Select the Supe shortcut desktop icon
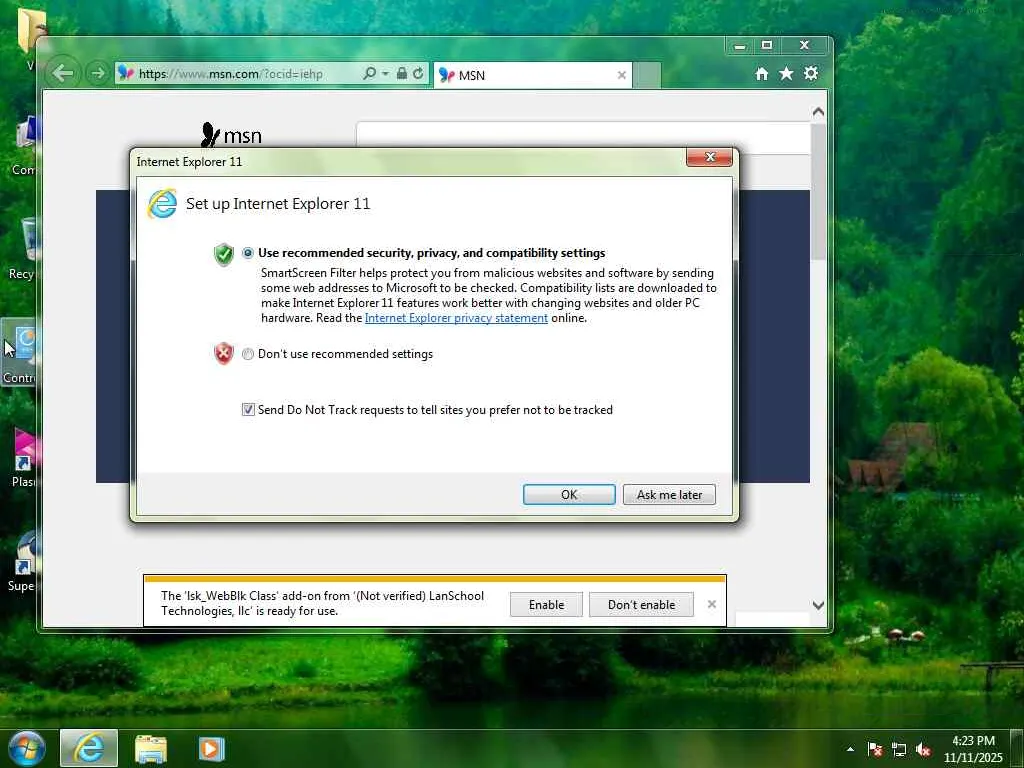 coord(22,562)
